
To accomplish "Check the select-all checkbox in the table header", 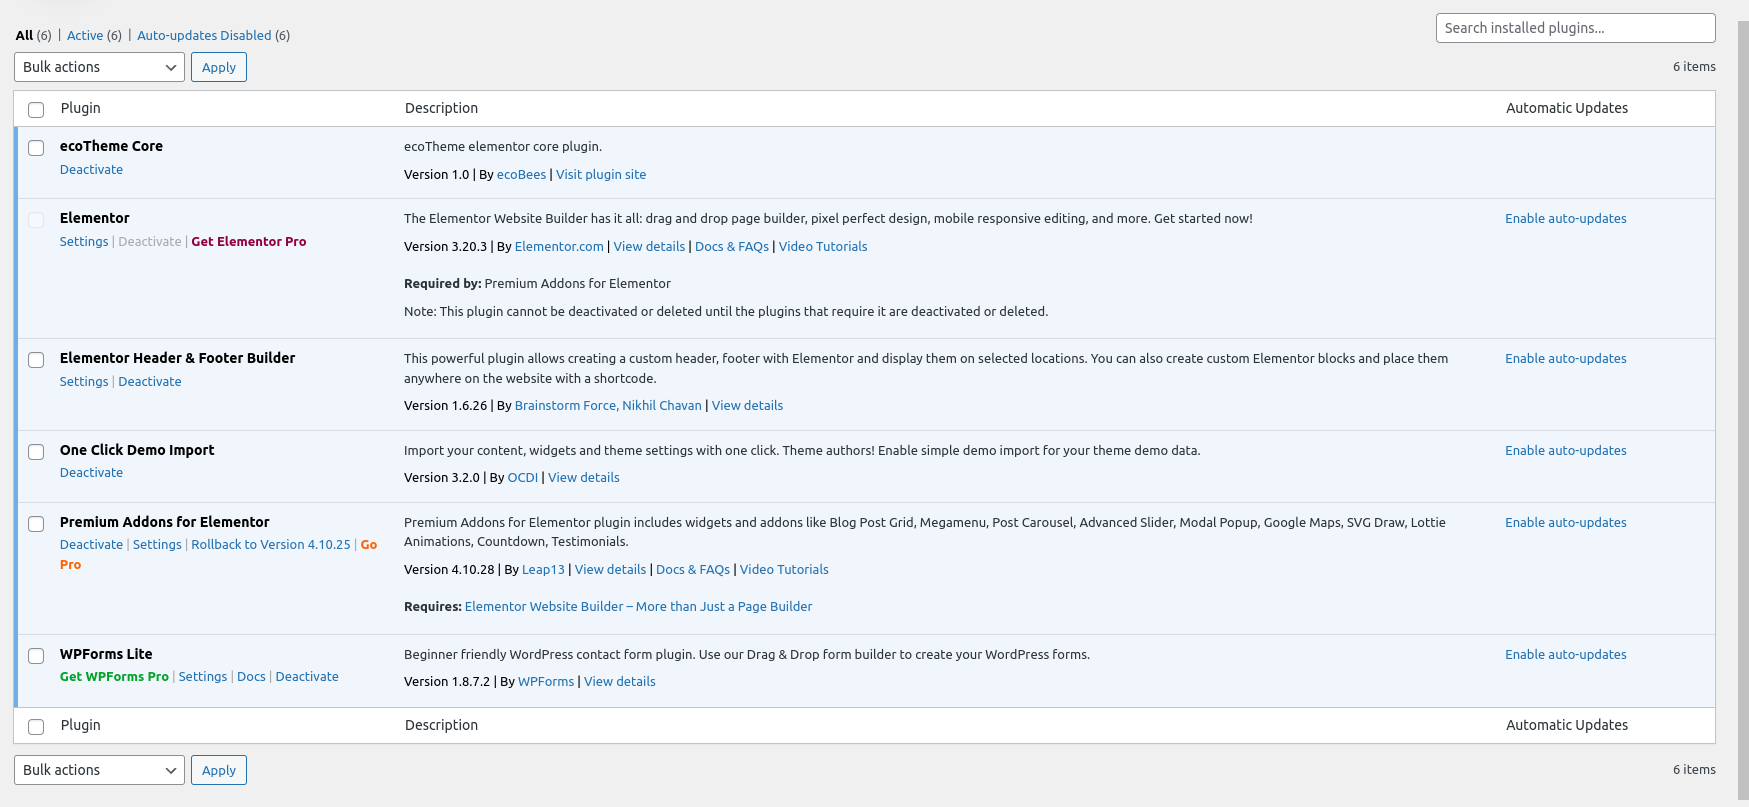I will [36, 110].
